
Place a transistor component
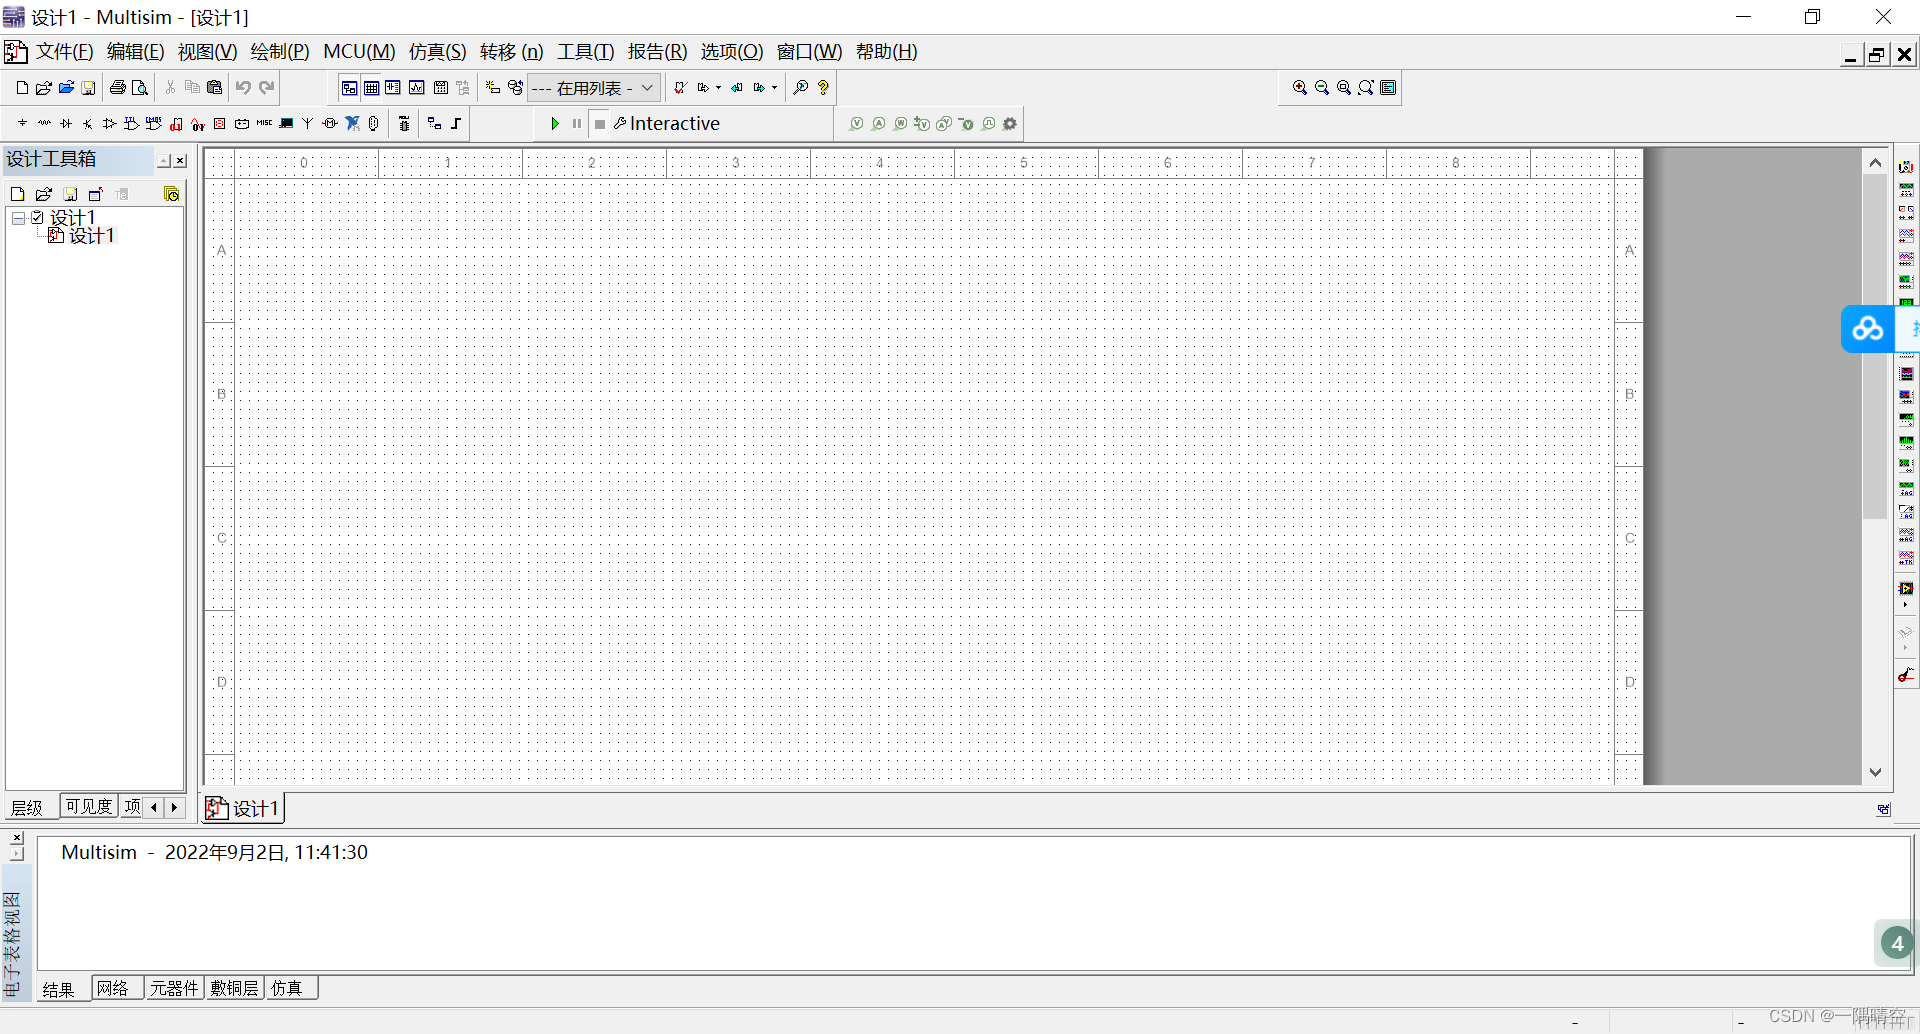(x=88, y=123)
